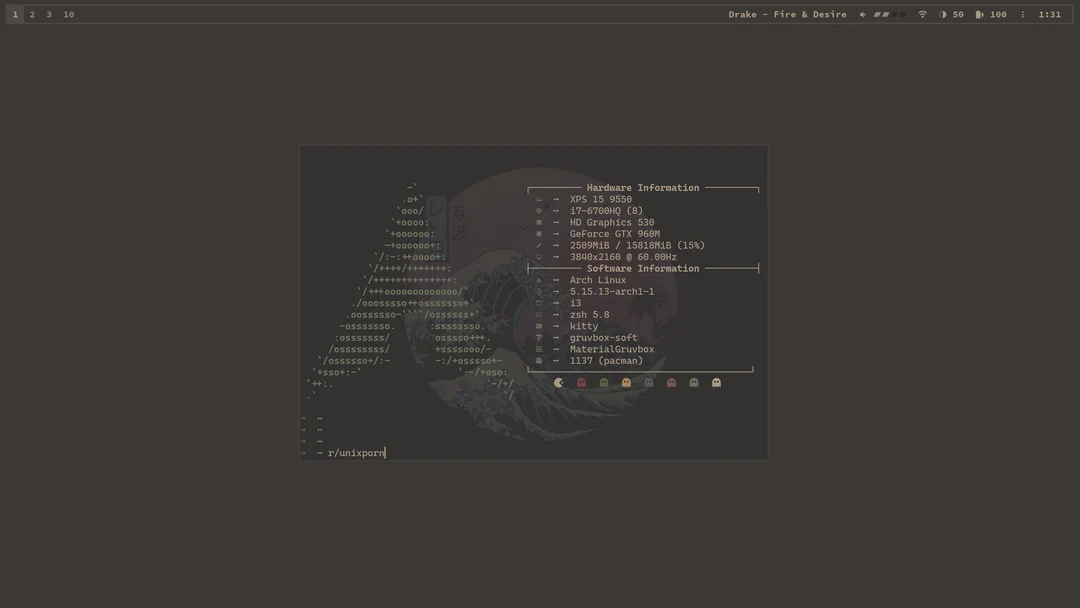Switch to workspace 2
Image resolution: width=1080 pixels, height=608 pixels.
tap(31, 13)
